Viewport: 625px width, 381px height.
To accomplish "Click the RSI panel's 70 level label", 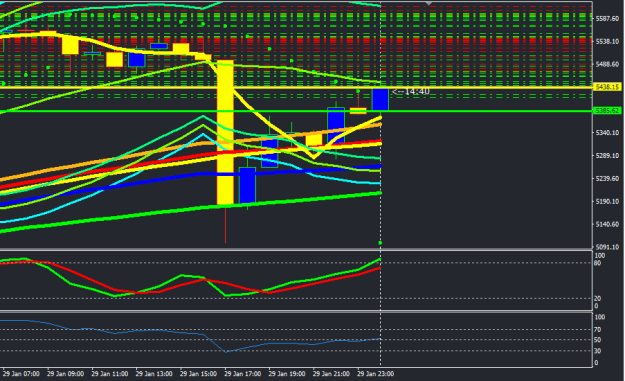I will pos(597,330).
